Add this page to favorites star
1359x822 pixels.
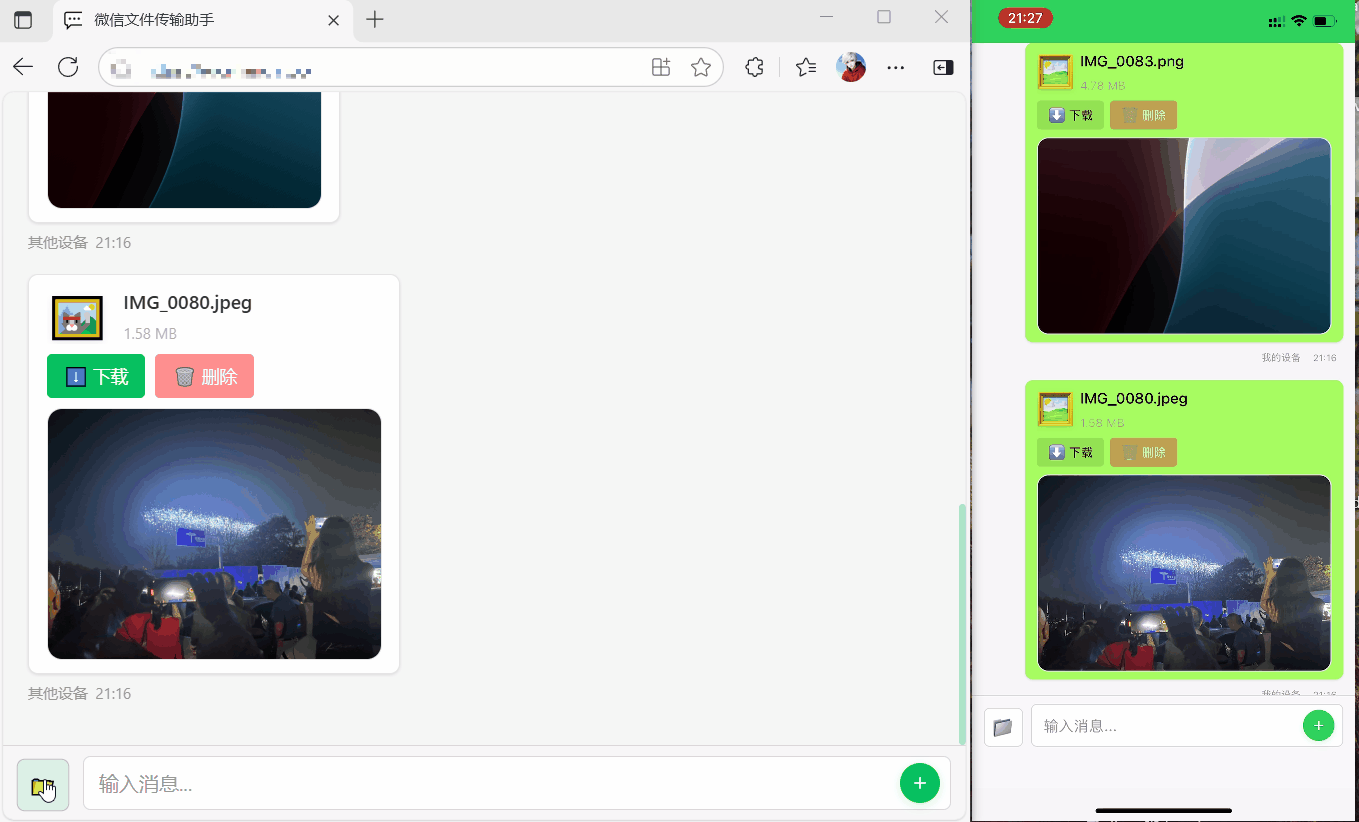701,67
